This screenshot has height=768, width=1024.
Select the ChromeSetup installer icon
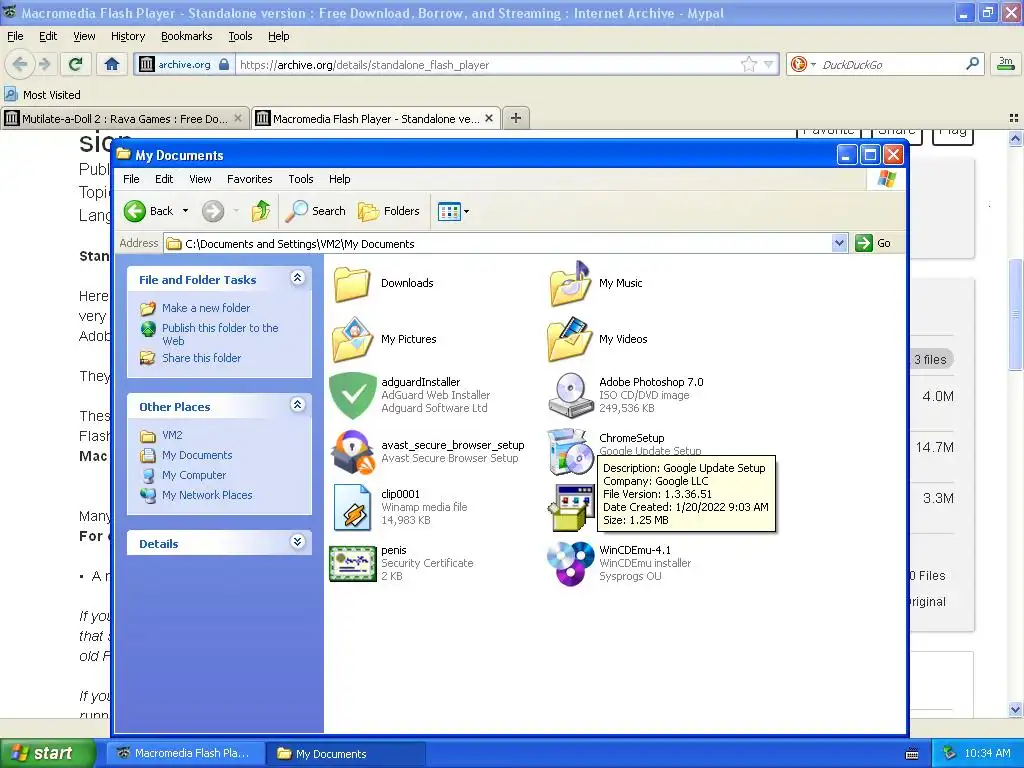pos(570,452)
